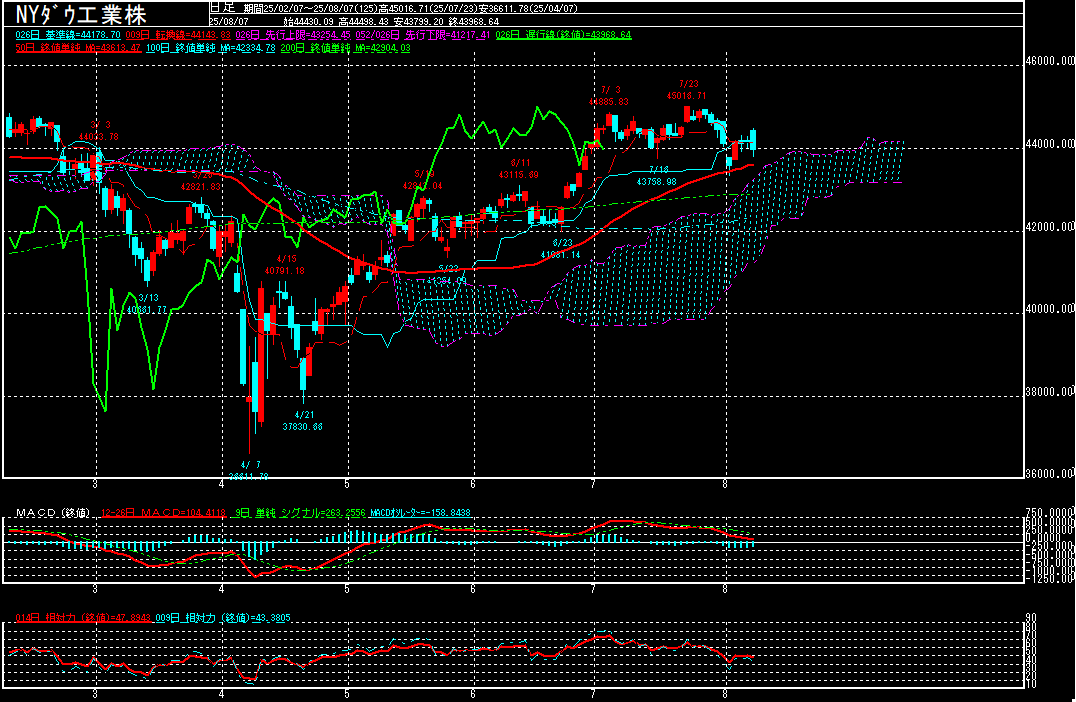The height and width of the screenshot is (702, 1076).
Task: Click month 5 on MACD panel axis
Action: click(347, 589)
